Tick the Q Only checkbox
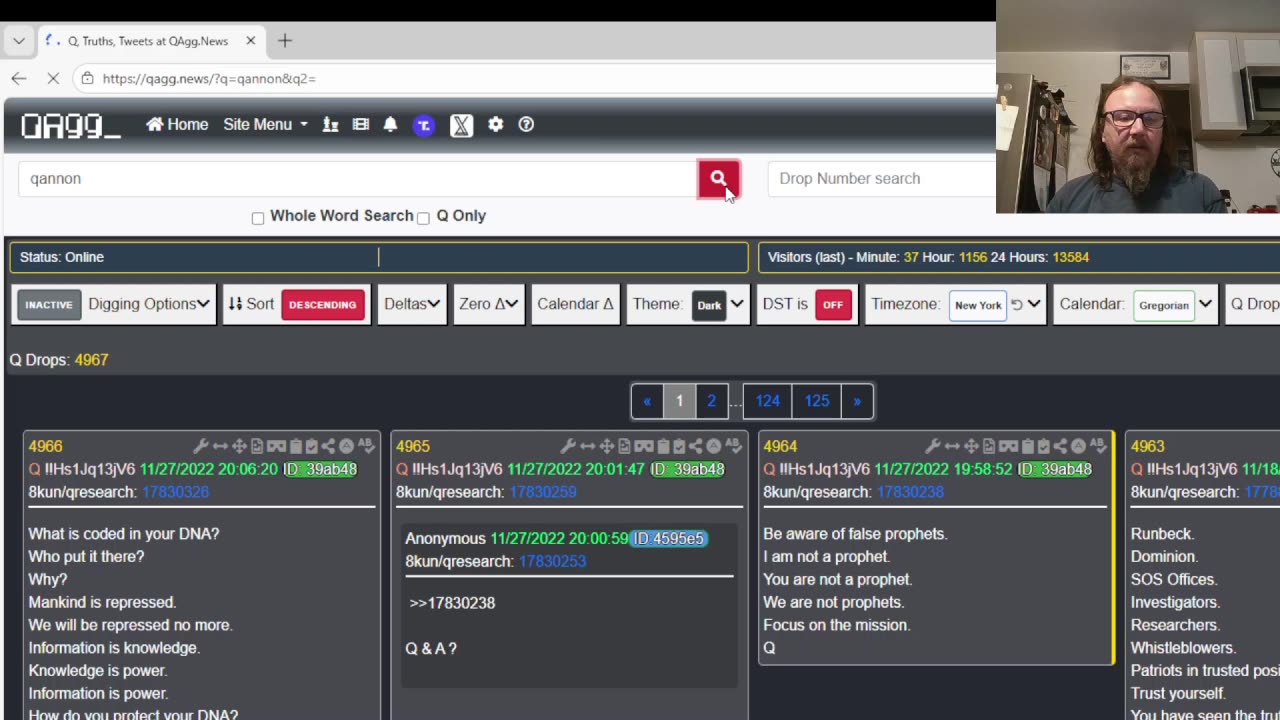1280x720 pixels. tap(423, 218)
